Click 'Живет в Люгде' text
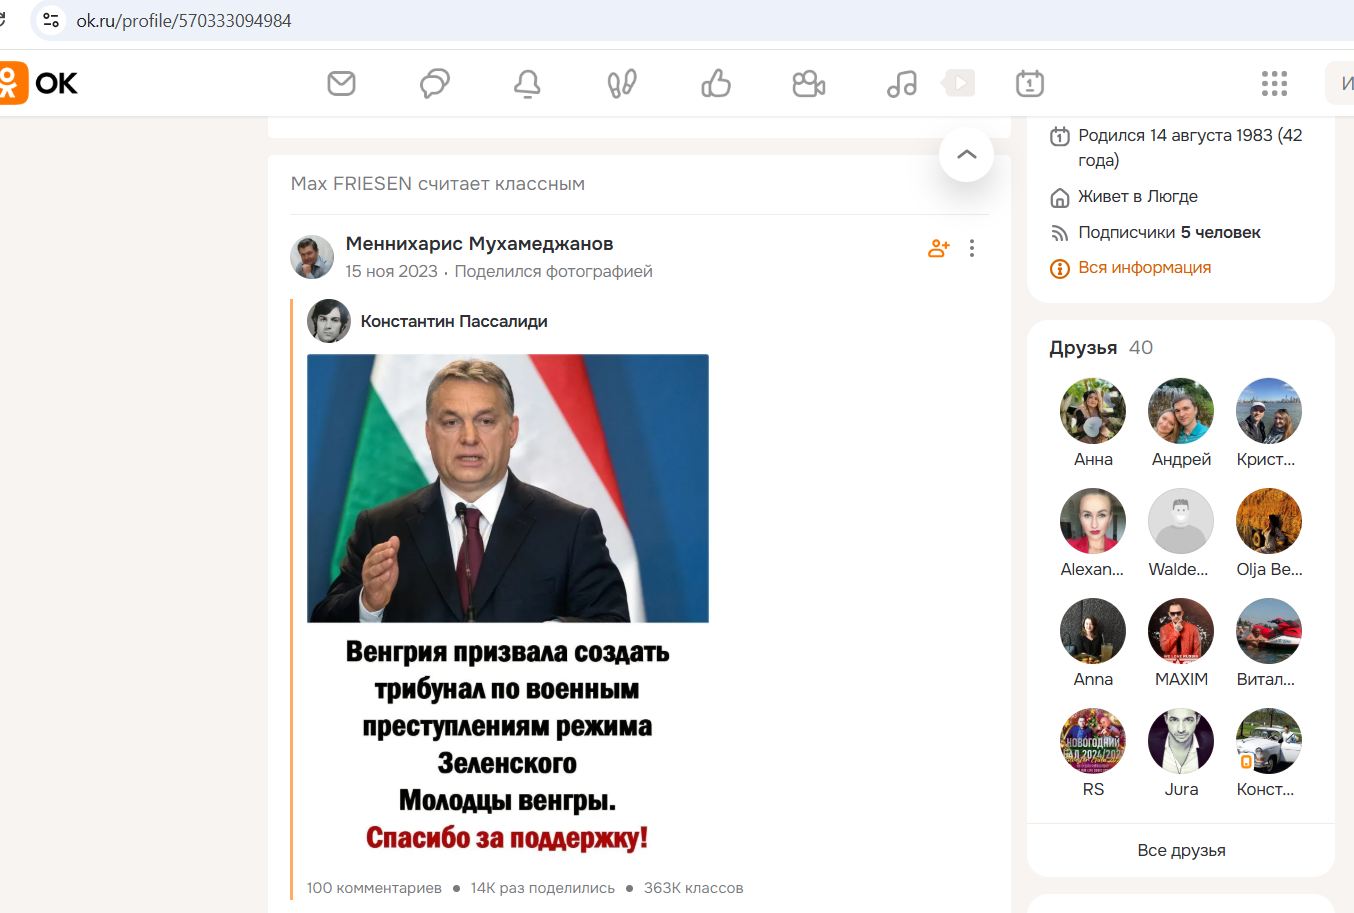1354x913 pixels. (x=1138, y=196)
